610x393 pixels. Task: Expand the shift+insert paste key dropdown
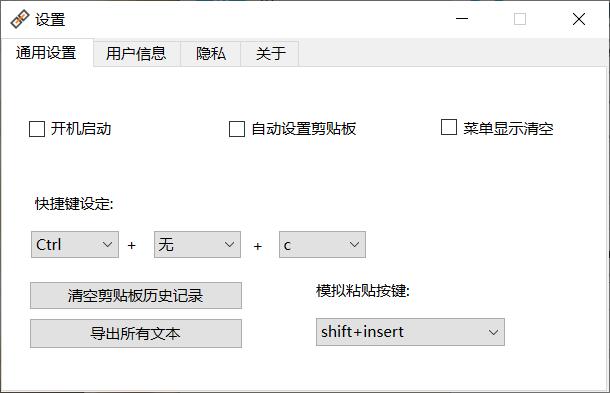410,332
